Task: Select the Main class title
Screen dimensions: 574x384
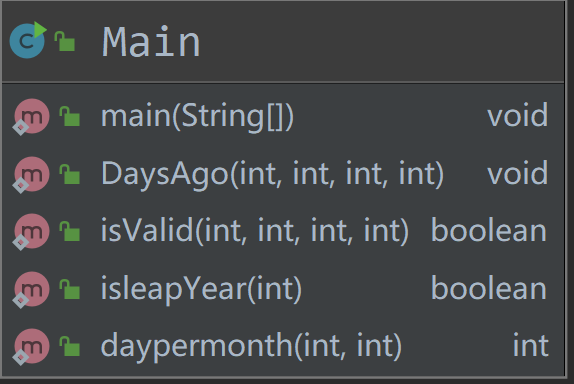Action: tap(151, 42)
